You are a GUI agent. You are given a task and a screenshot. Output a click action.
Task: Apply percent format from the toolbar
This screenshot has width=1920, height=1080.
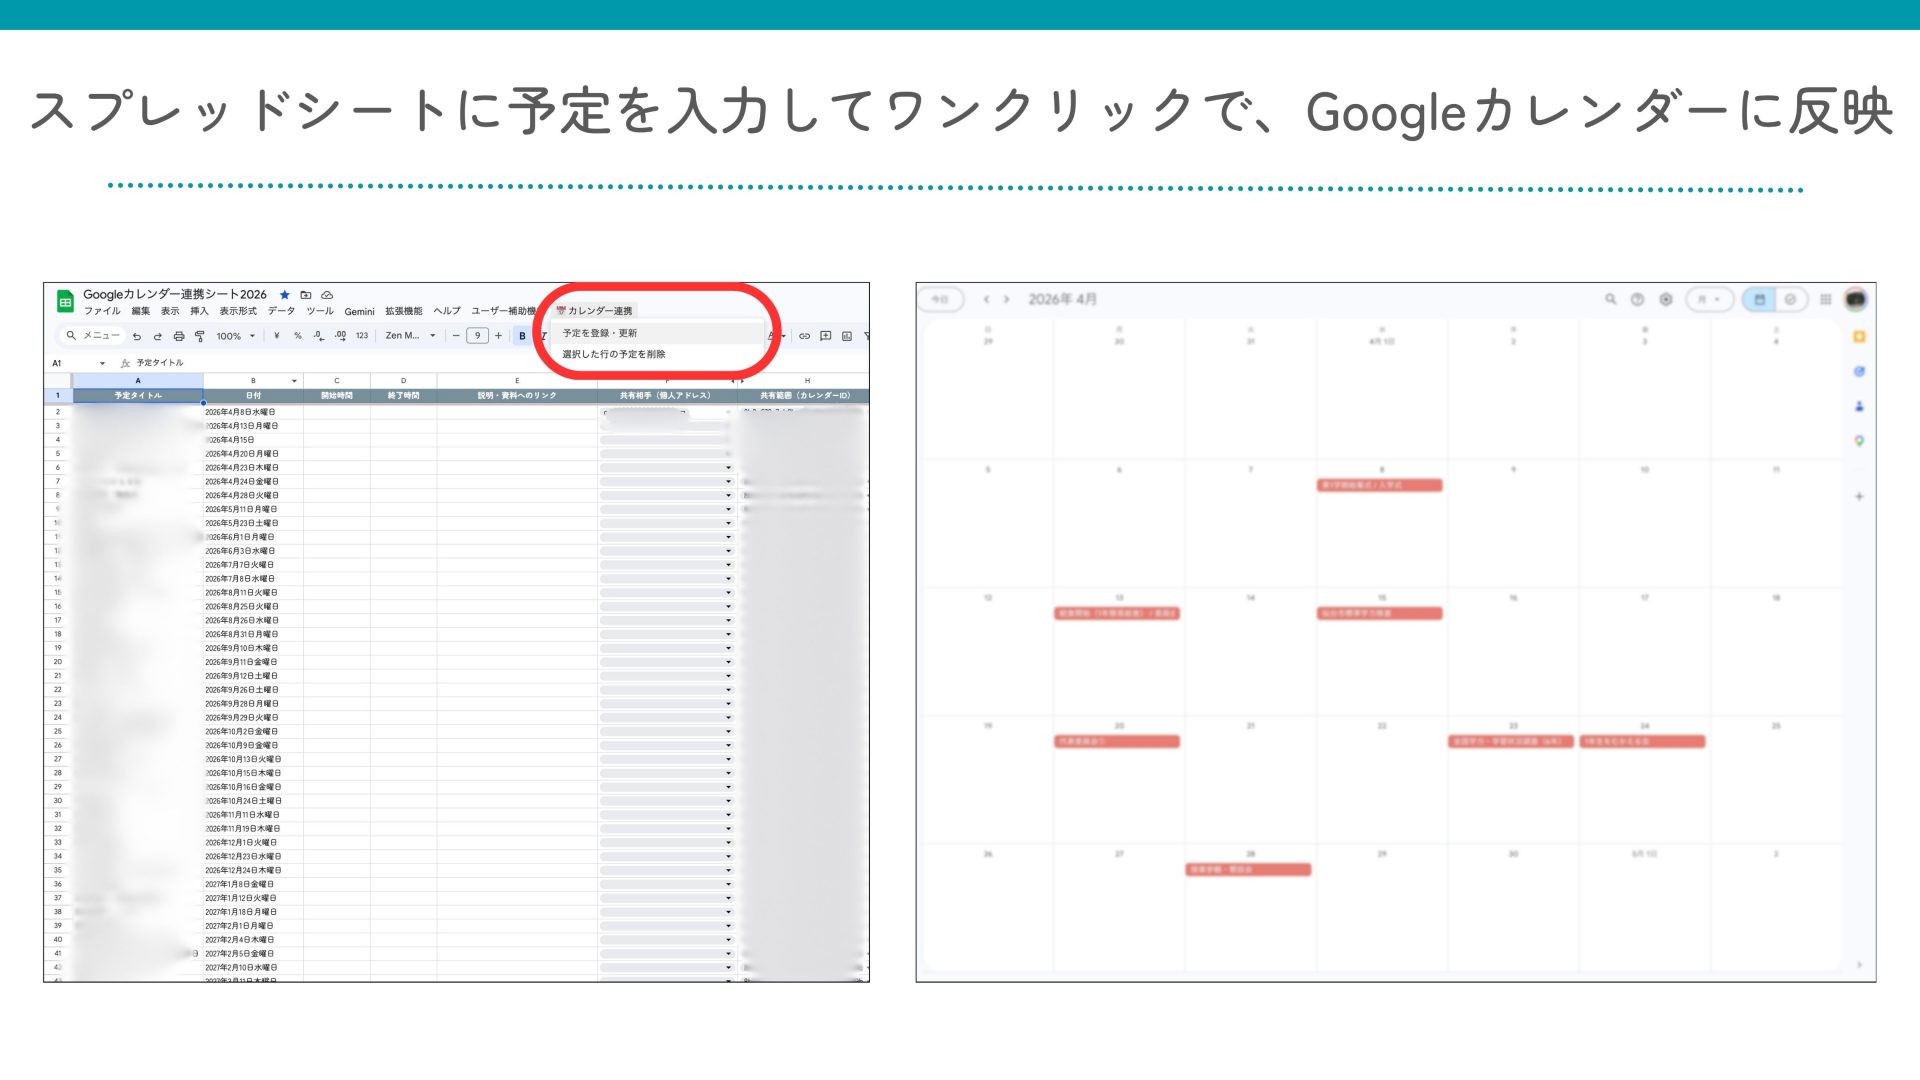(x=298, y=337)
